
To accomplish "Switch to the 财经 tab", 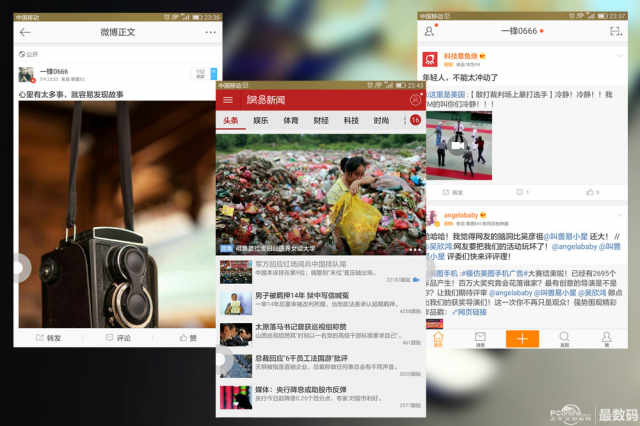I will tap(321, 120).
